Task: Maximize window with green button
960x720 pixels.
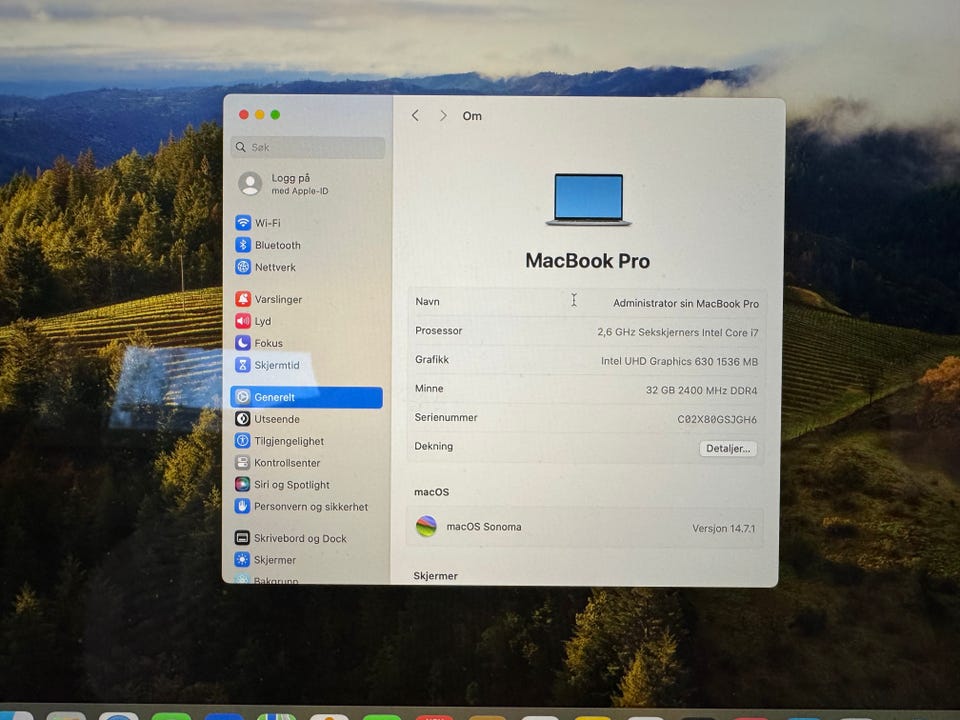Action: 276,114
